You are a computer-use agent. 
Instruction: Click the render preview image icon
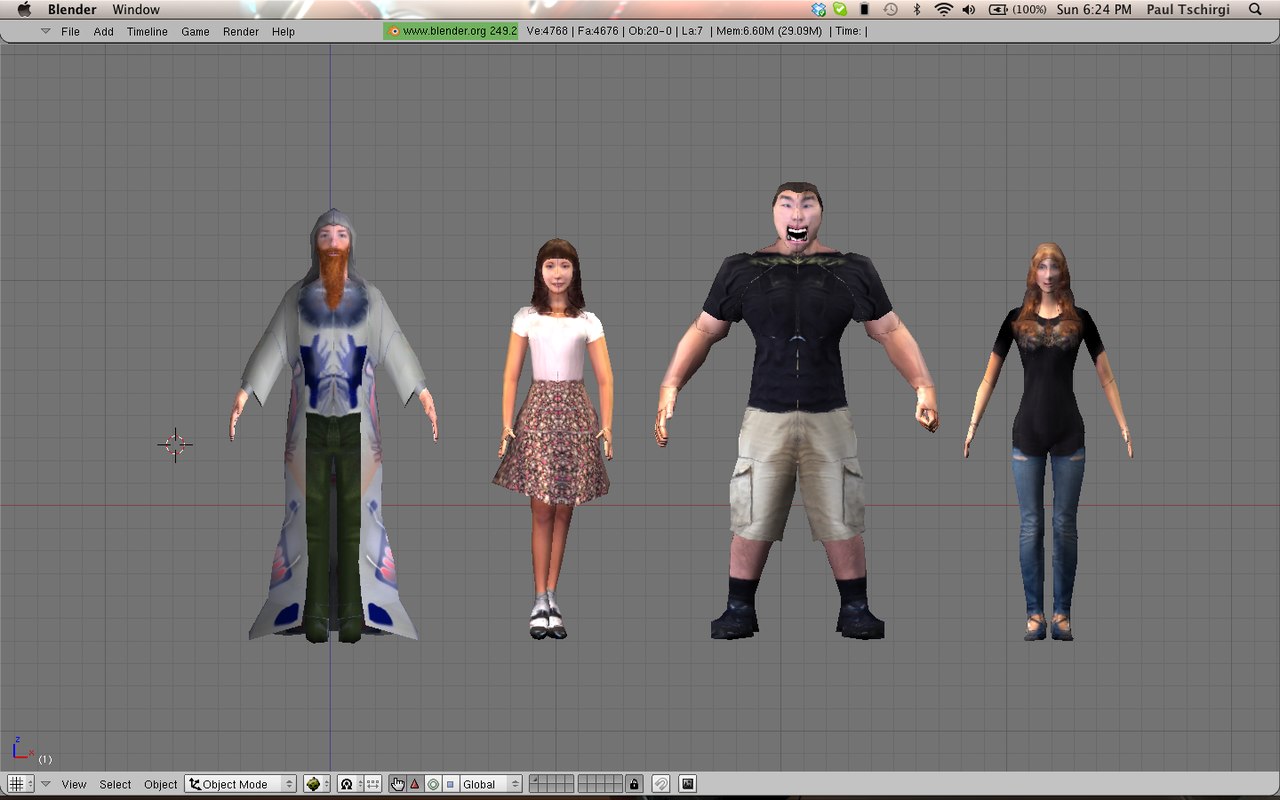pyautogui.click(x=687, y=783)
